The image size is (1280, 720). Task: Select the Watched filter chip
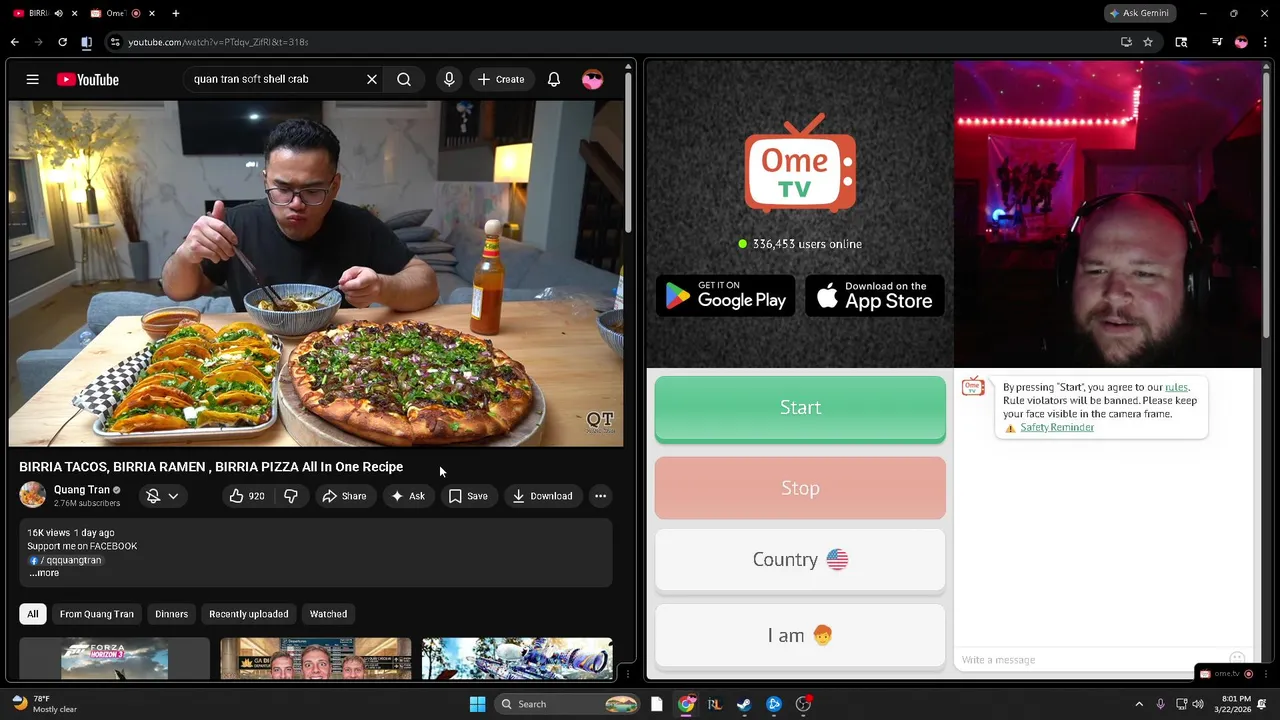click(328, 614)
